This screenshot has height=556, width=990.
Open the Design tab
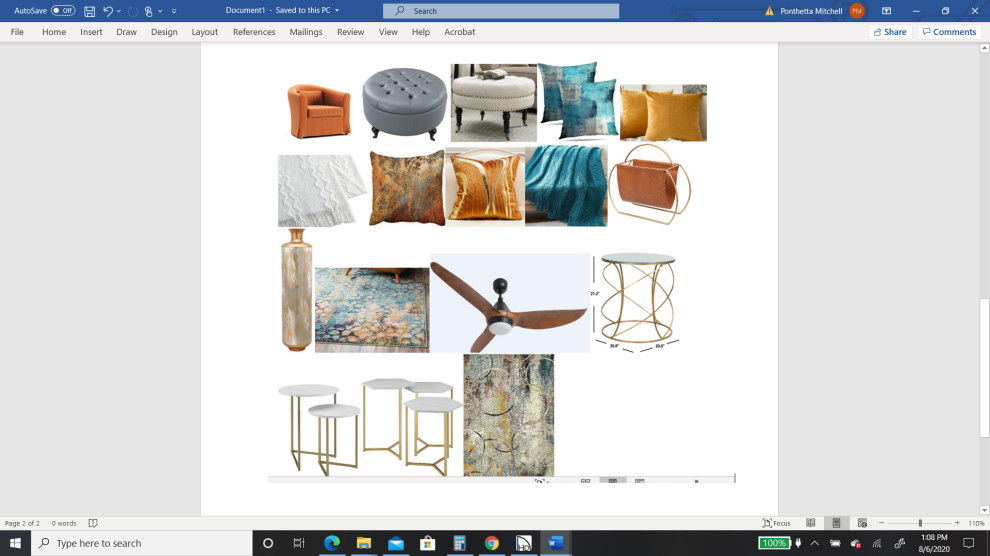click(x=164, y=32)
